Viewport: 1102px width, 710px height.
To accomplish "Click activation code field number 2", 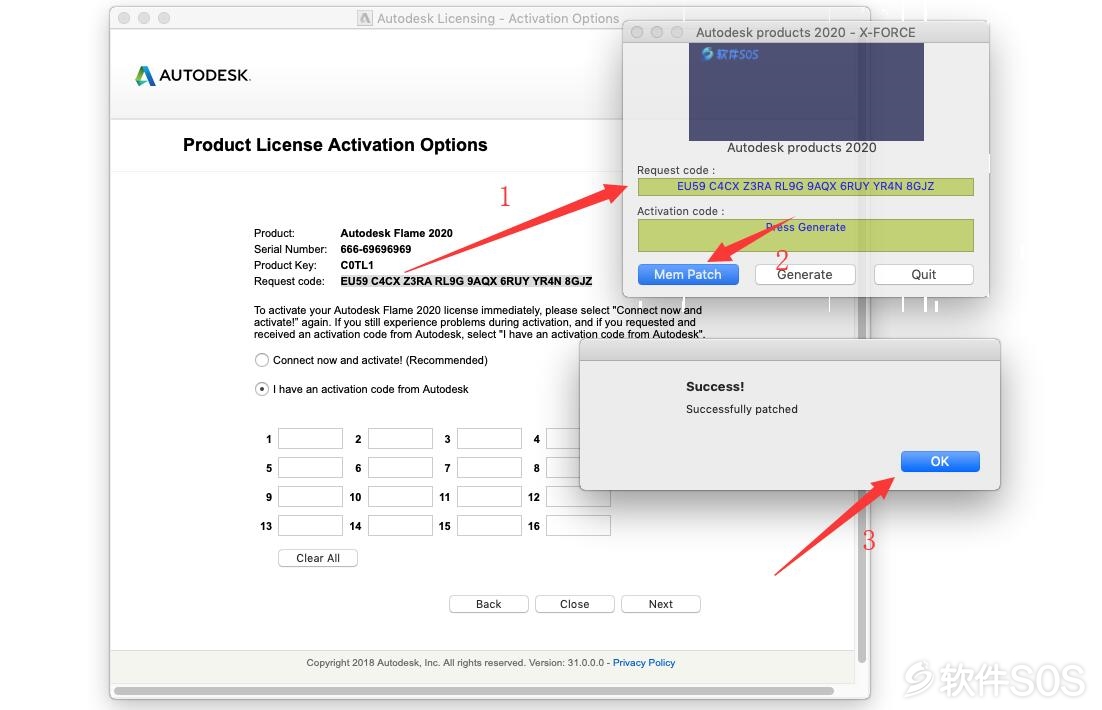I will pyautogui.click(x=400, y=439).
